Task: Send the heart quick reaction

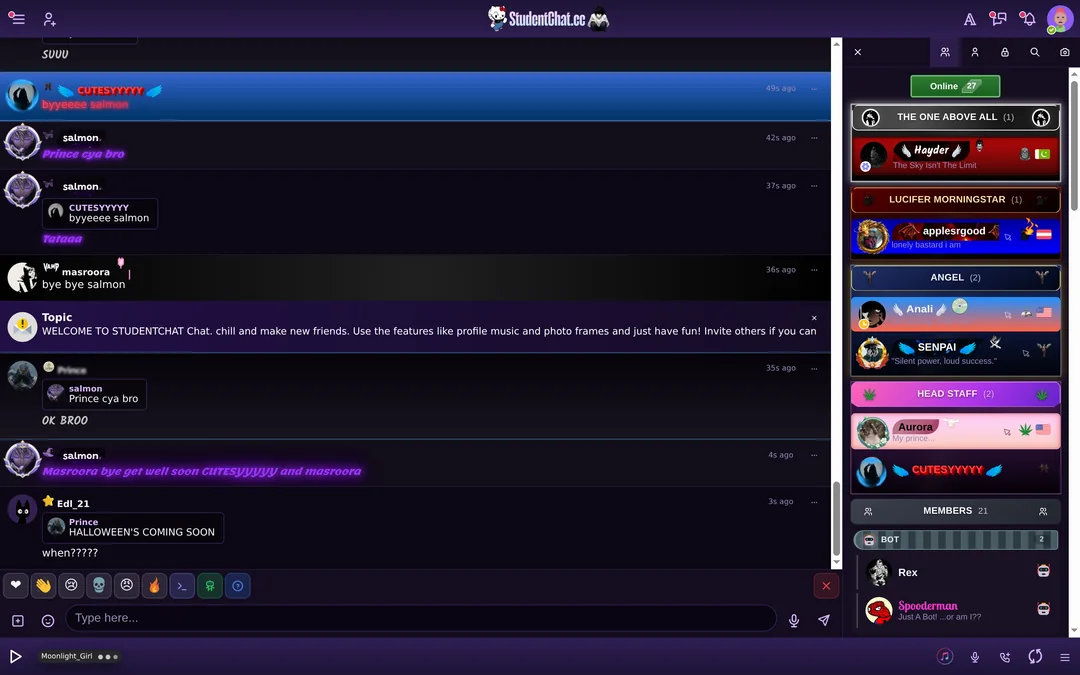Action: (15, 585)
